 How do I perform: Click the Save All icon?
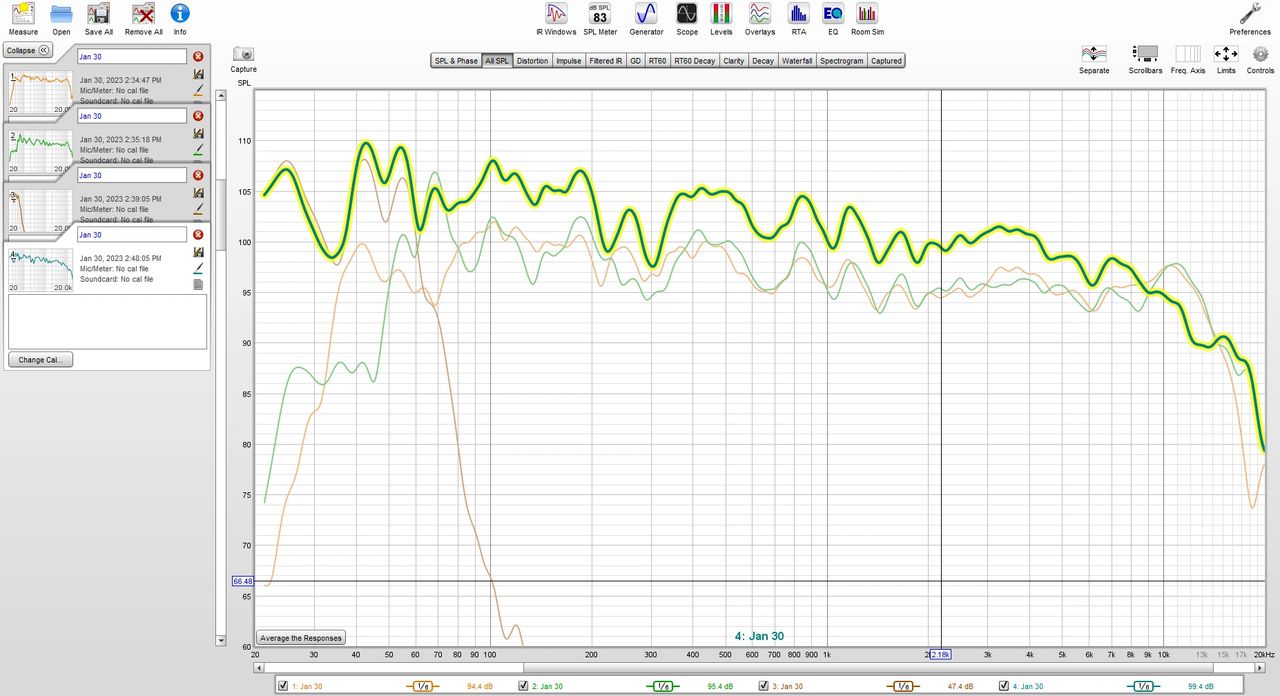tap(99, 19)
